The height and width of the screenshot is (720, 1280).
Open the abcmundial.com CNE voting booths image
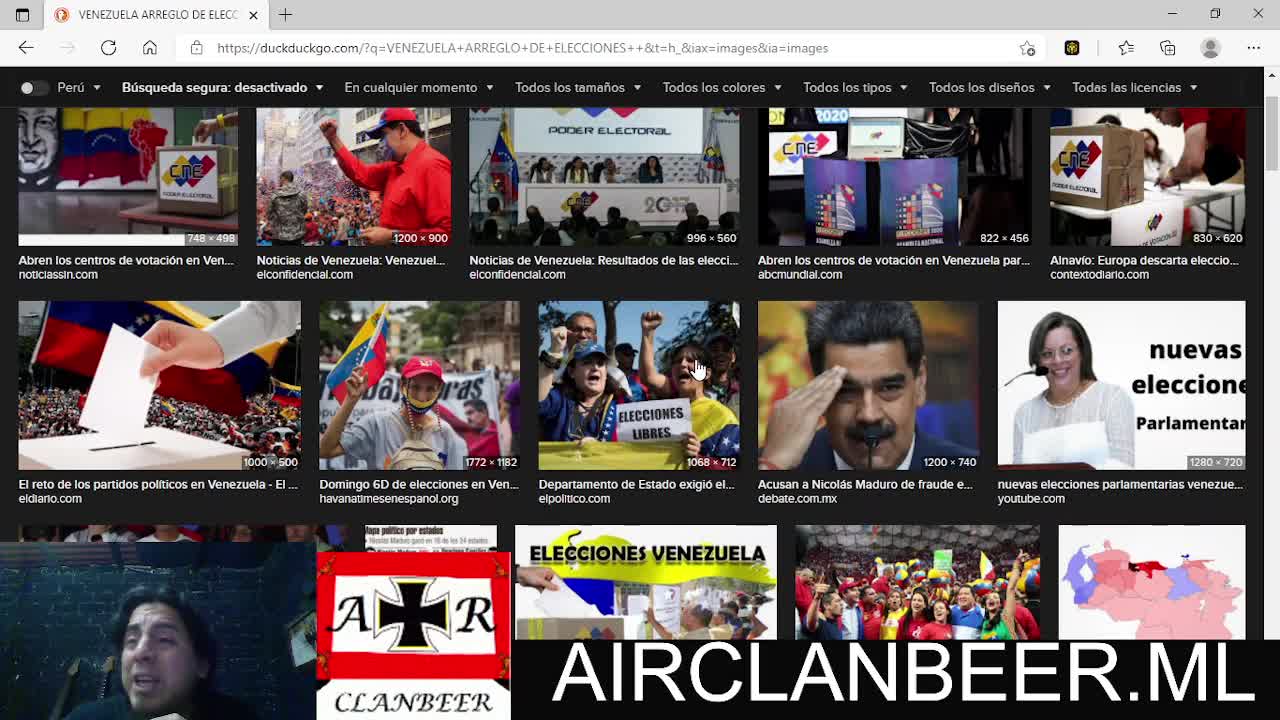[894, 176]
